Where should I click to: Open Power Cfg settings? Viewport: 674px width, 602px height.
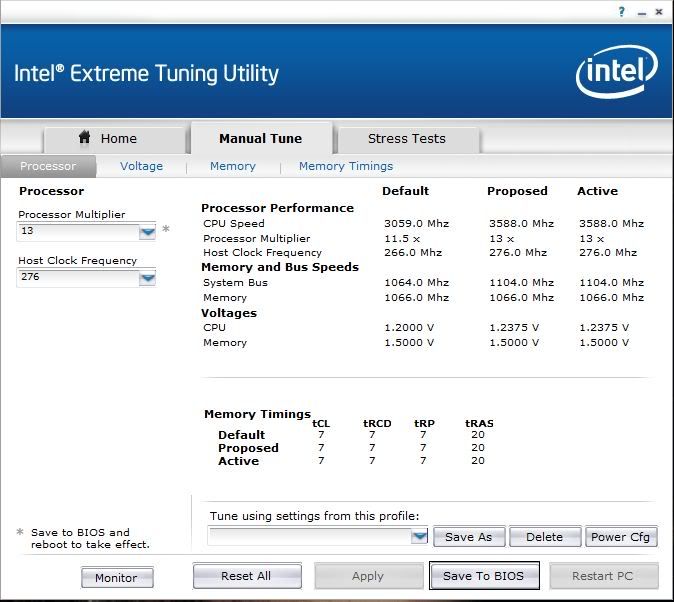621,537
